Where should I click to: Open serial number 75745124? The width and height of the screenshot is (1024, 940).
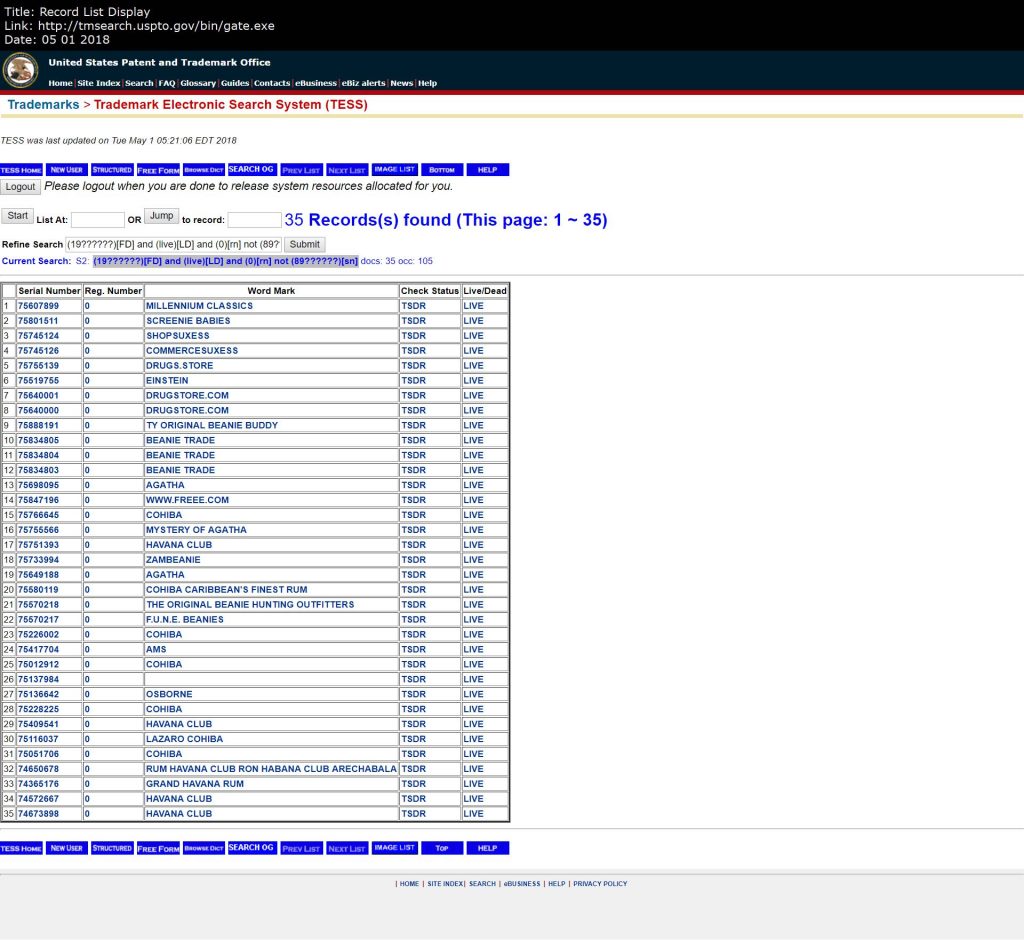(x=39, y=336)
